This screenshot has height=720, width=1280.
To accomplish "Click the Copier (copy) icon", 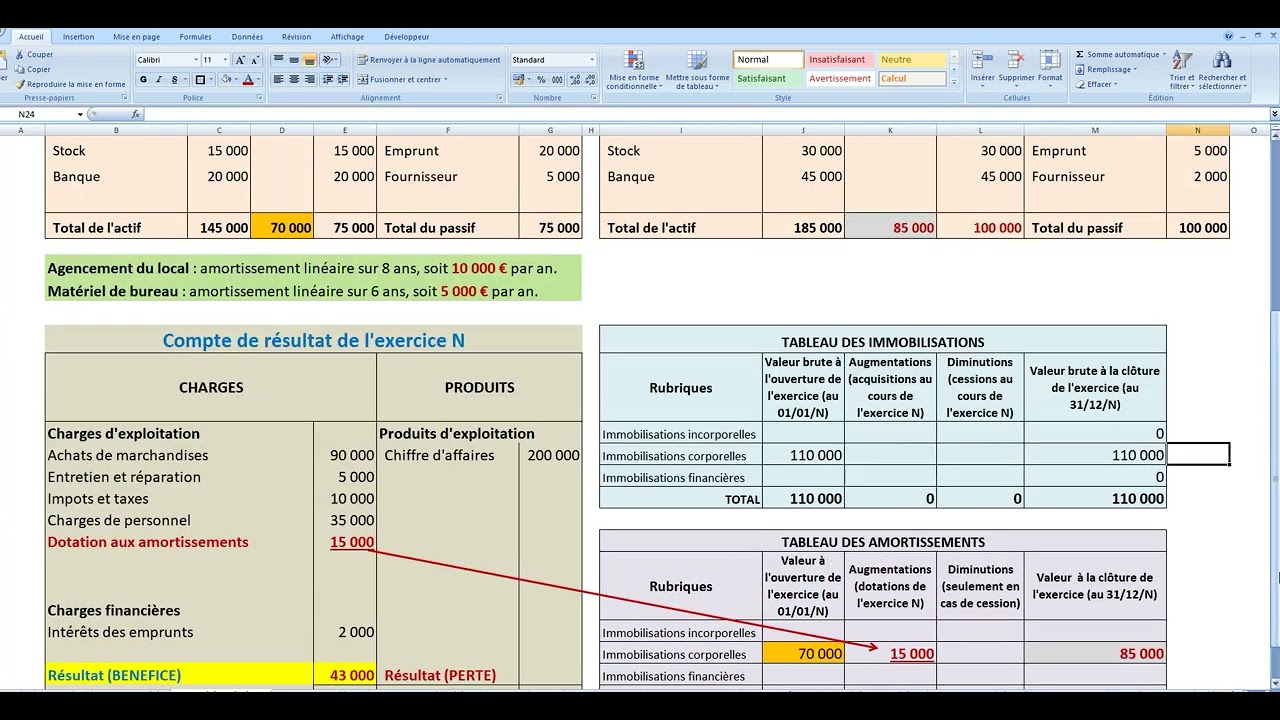I will point(20,70).
